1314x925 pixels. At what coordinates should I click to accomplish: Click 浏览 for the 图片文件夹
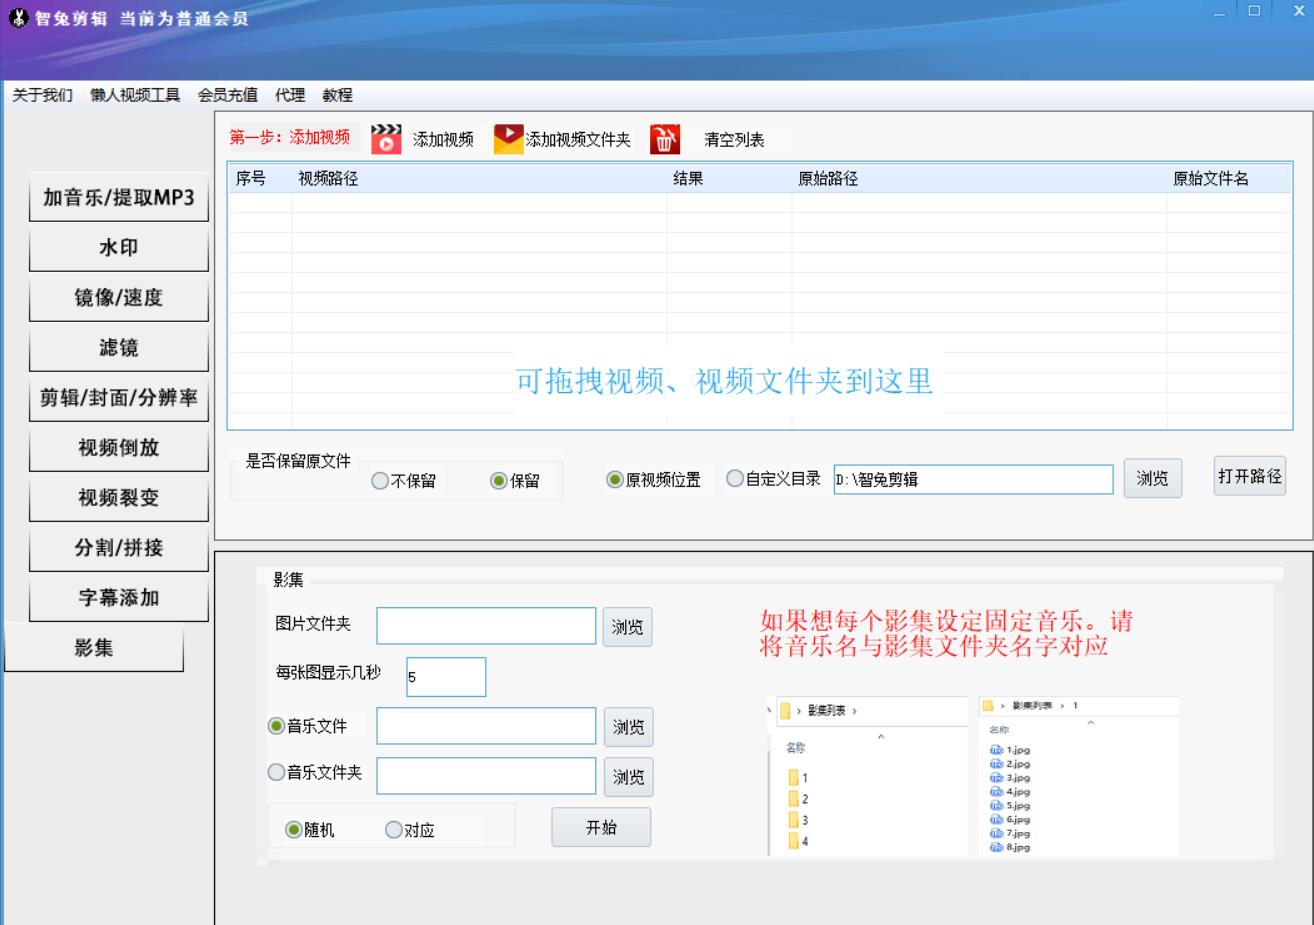(x=627, y=627)
